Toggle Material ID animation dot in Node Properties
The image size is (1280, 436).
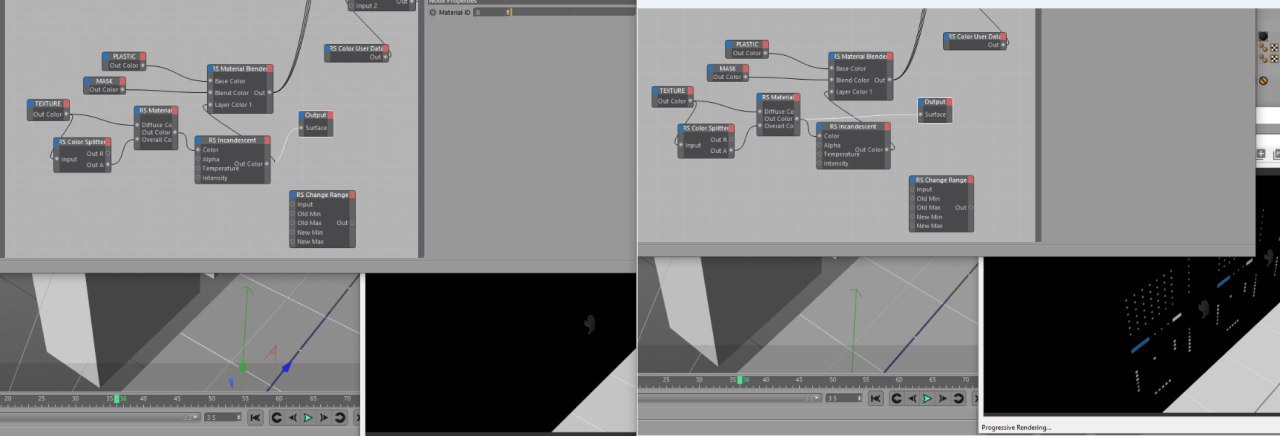(x=433, y=12)
